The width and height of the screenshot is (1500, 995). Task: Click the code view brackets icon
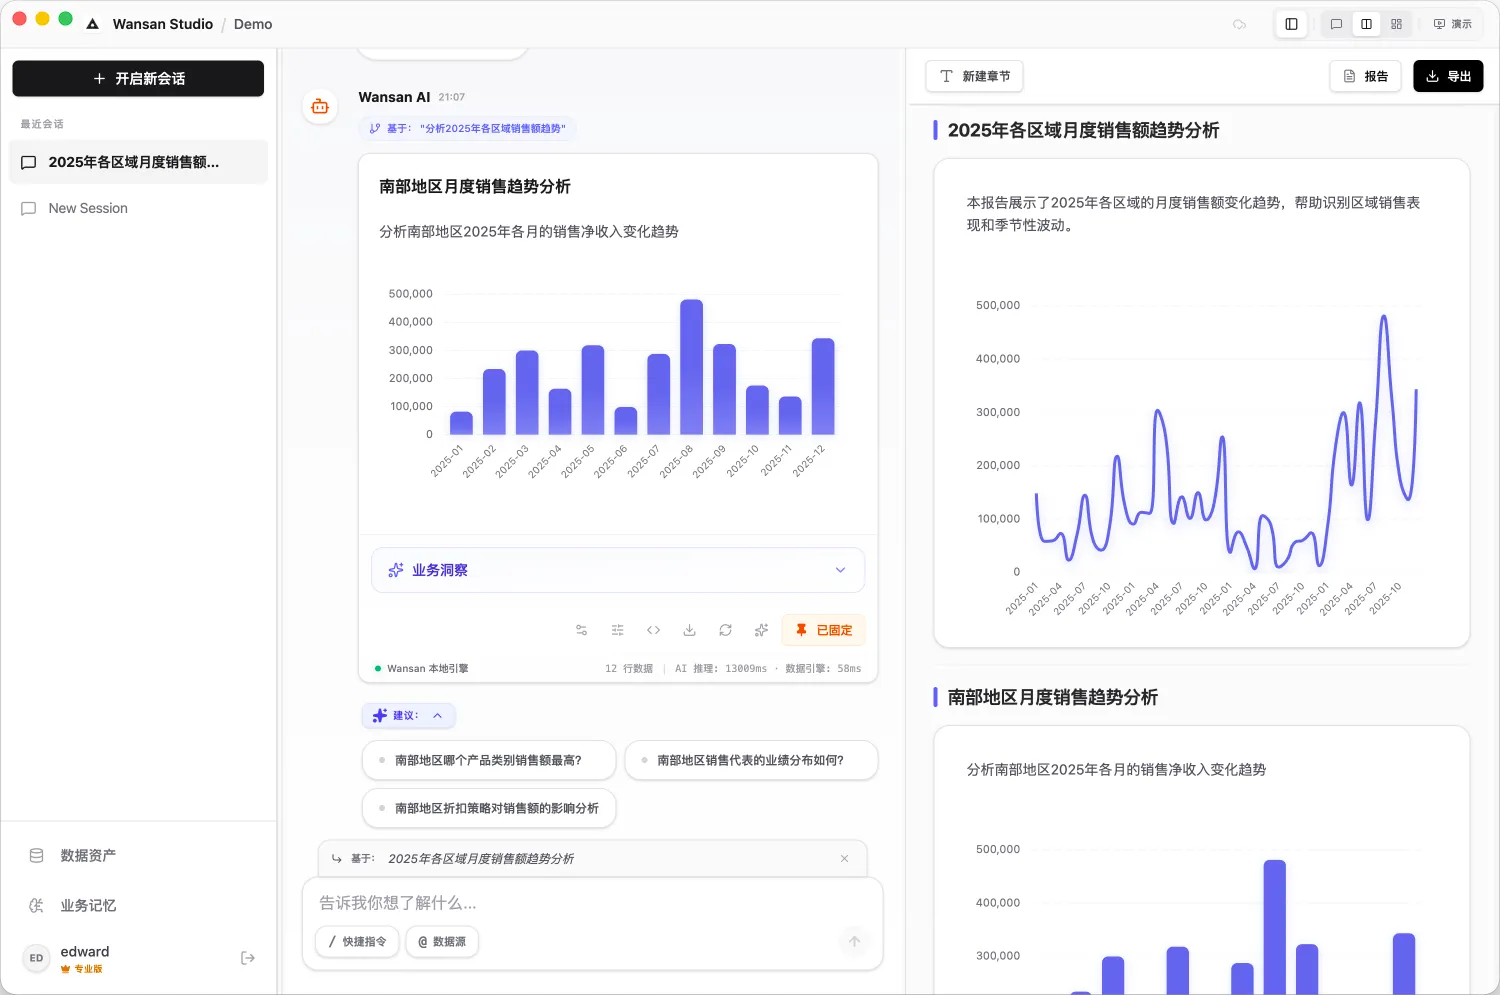pyautogui.click(x=653, y=630)
